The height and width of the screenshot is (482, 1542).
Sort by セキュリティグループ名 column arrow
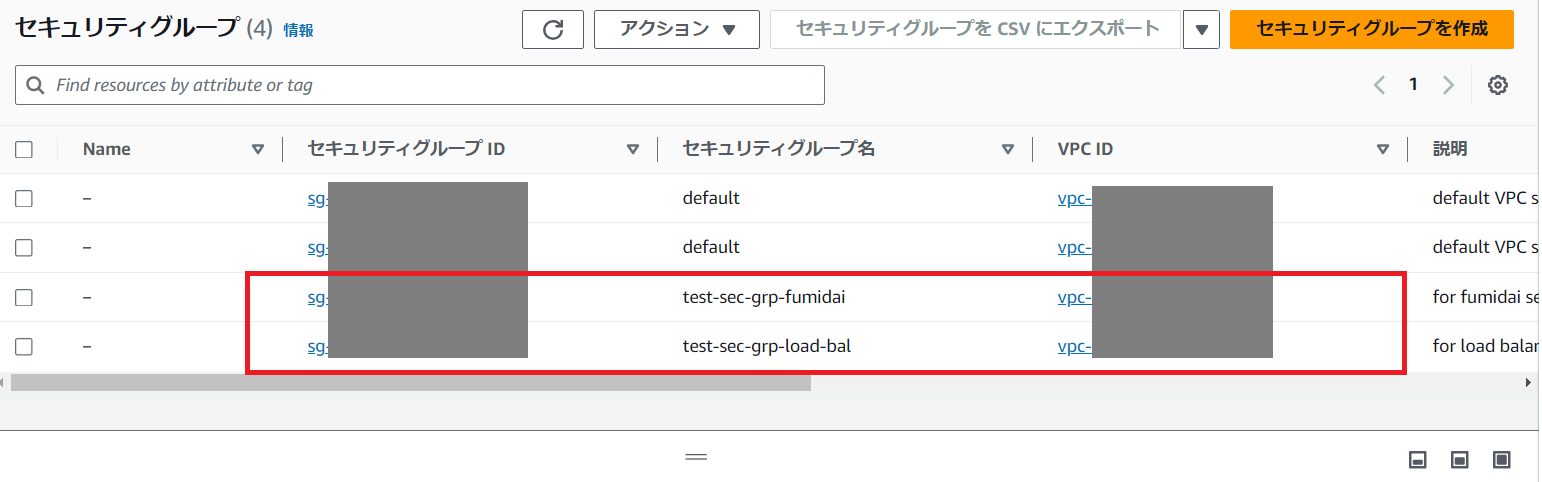coord(1008,150)
